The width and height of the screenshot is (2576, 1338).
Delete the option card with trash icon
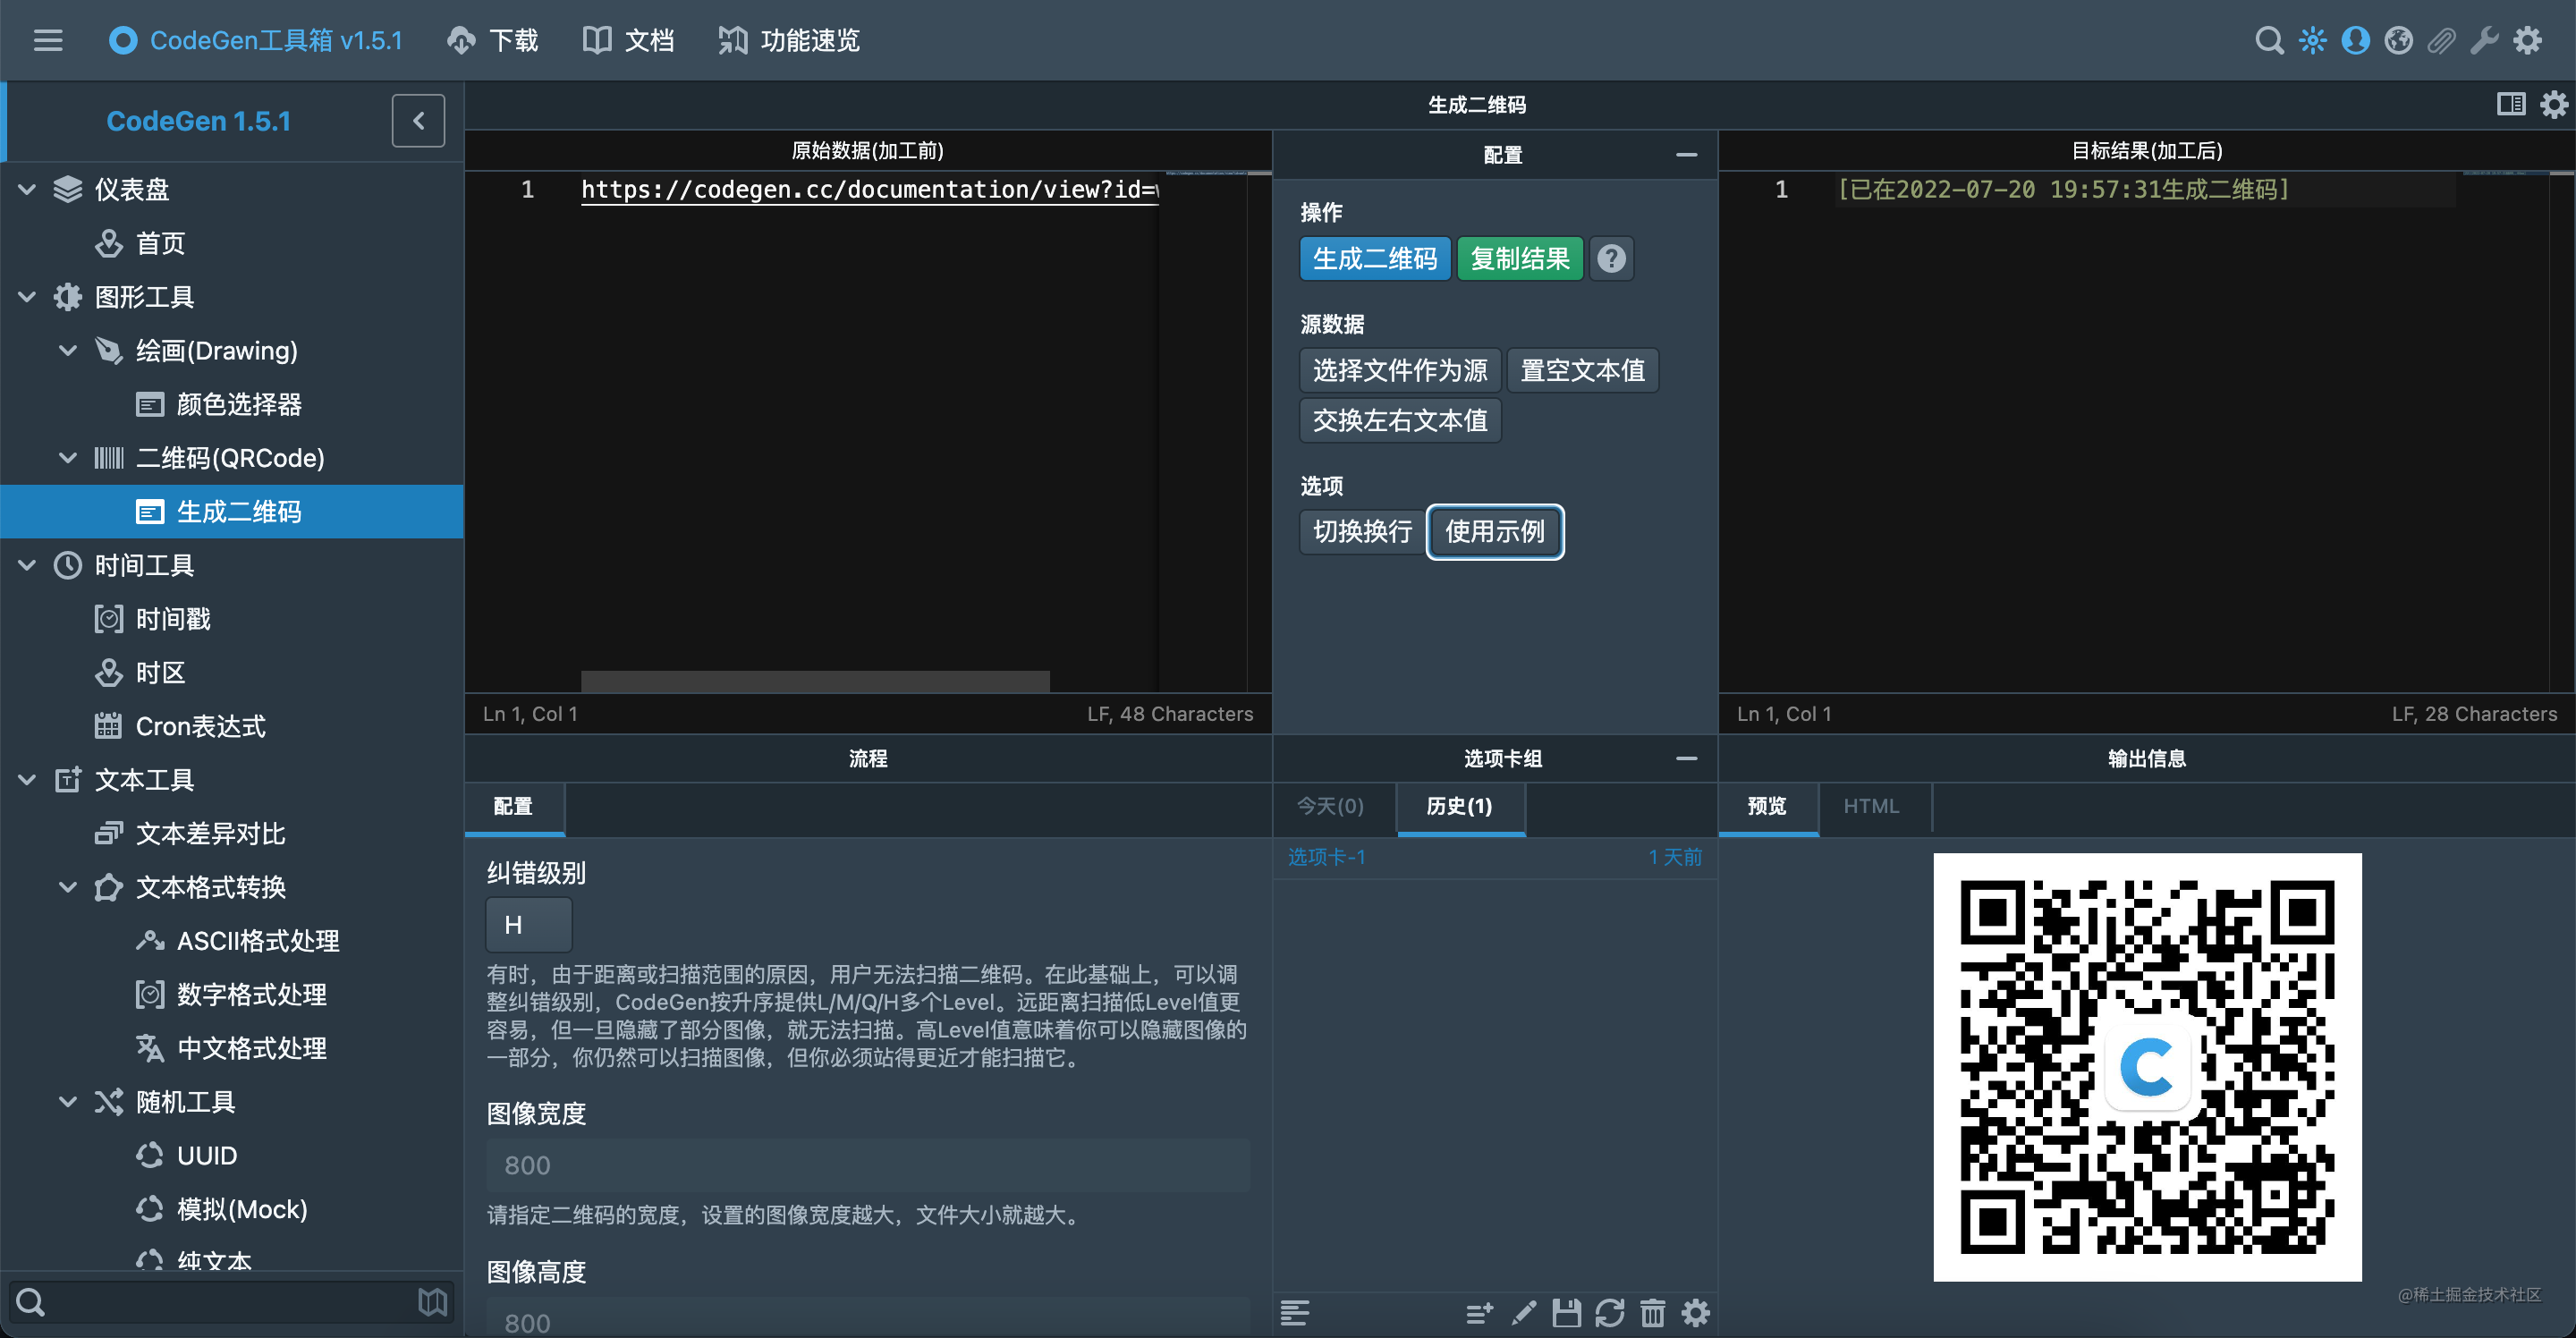coord(1653,1313)
